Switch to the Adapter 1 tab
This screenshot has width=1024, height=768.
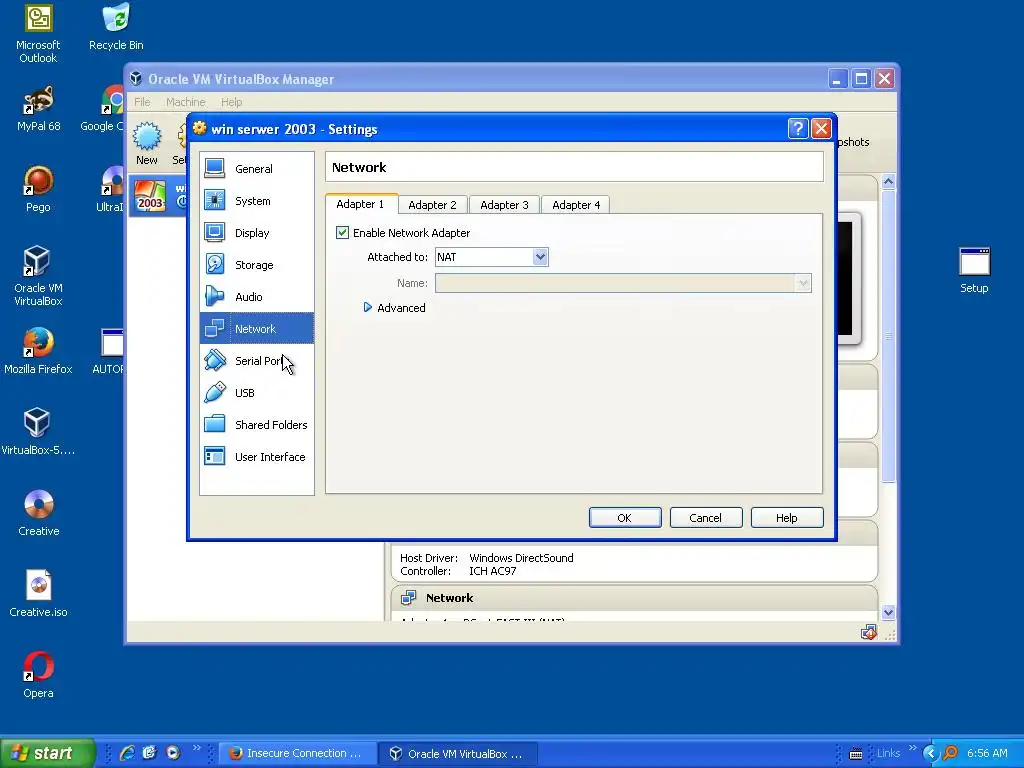pyautogui.click(x=360, y=204)
